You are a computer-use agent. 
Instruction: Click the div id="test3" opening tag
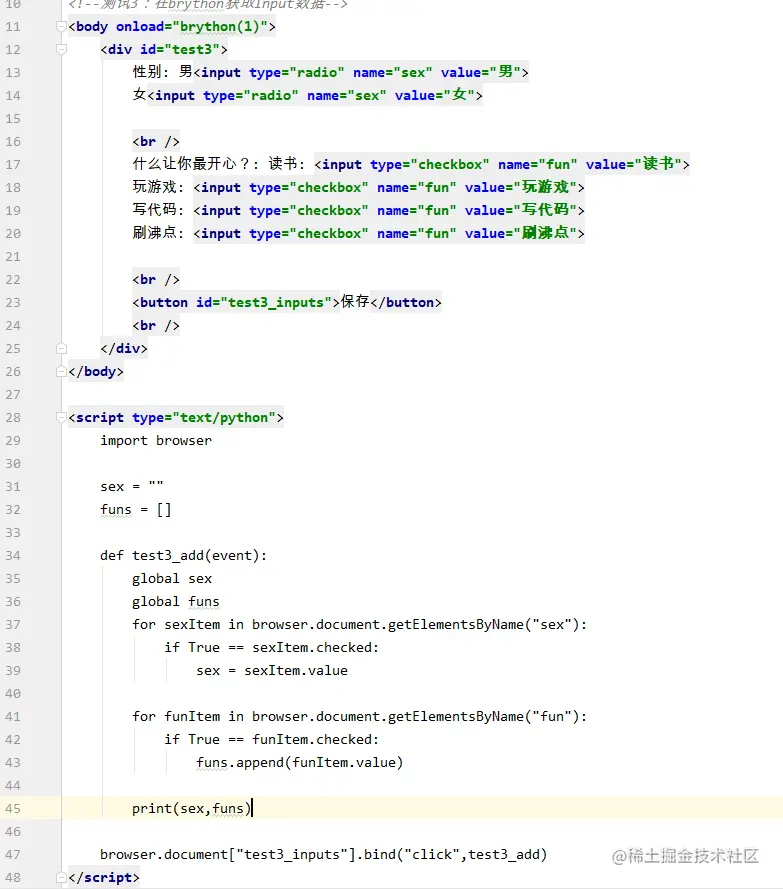click(164, 50)
